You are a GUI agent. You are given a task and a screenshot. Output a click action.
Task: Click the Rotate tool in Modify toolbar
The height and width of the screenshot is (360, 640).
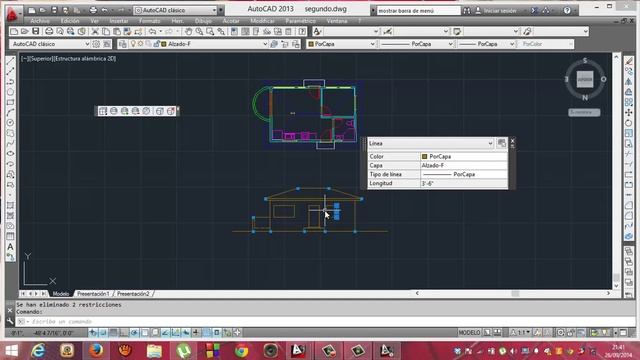click(x=629, y=123)
